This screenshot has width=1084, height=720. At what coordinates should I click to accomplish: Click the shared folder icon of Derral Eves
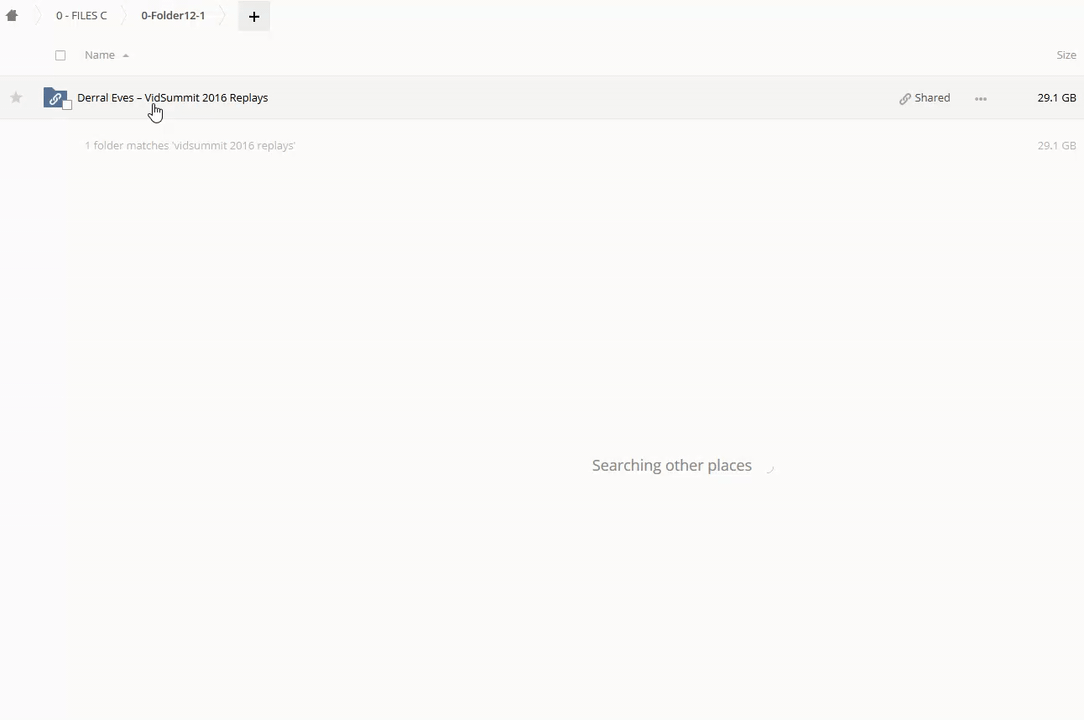click(x=55, y=98)
